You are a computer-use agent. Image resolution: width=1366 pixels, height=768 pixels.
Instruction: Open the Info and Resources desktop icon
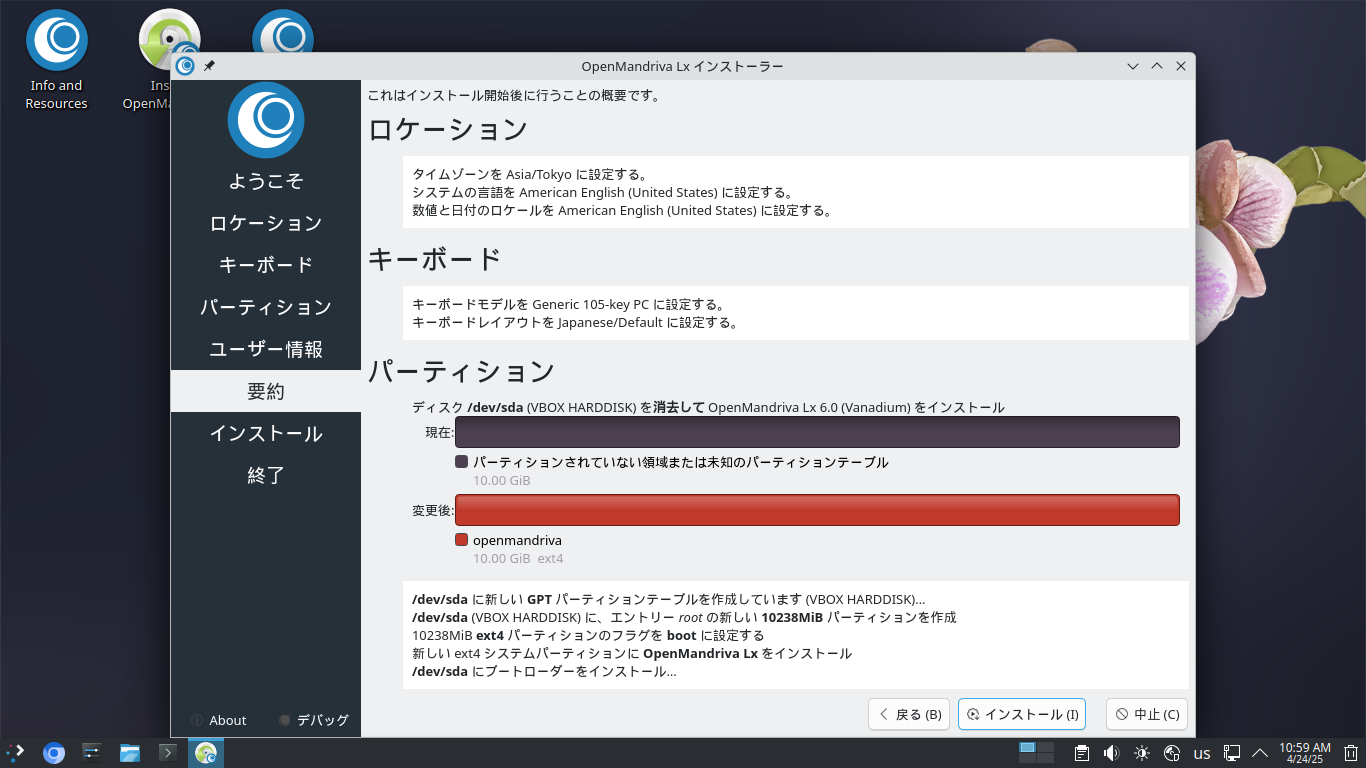coord(57,60)
